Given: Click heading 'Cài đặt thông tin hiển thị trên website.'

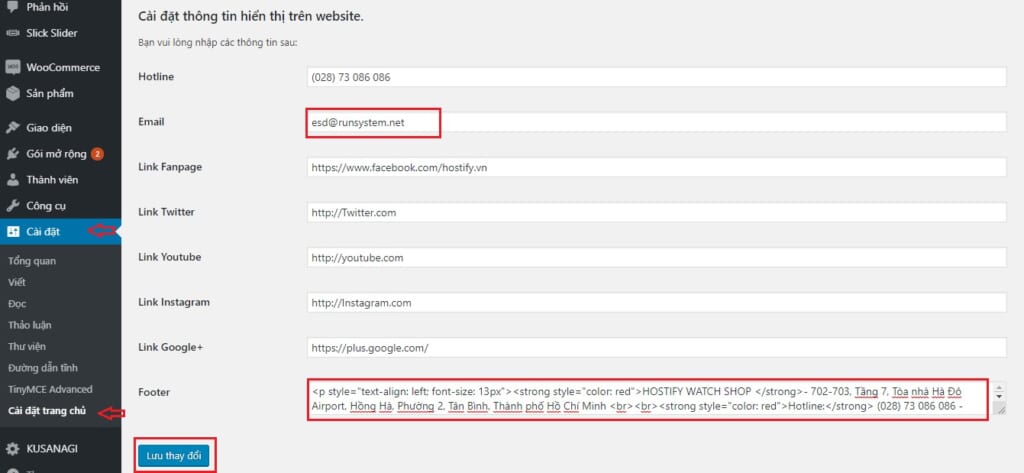Looking at the screenshot, I should coord(251,16).
